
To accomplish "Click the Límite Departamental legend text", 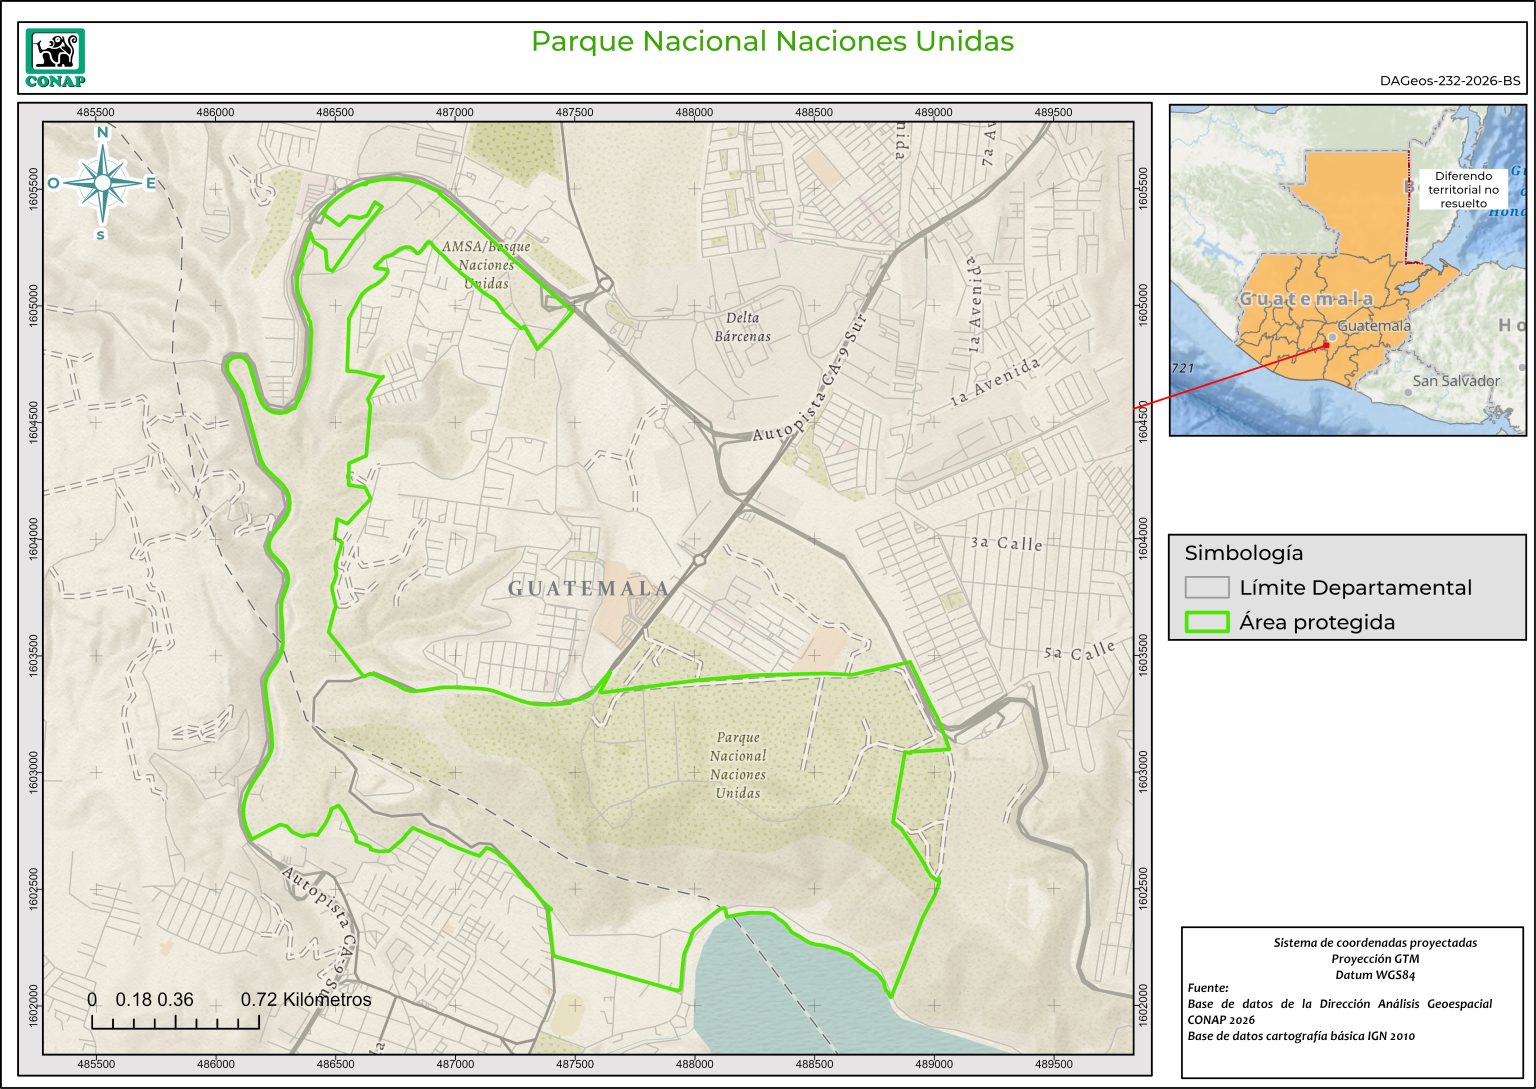I will click(x=1355, y=588).
